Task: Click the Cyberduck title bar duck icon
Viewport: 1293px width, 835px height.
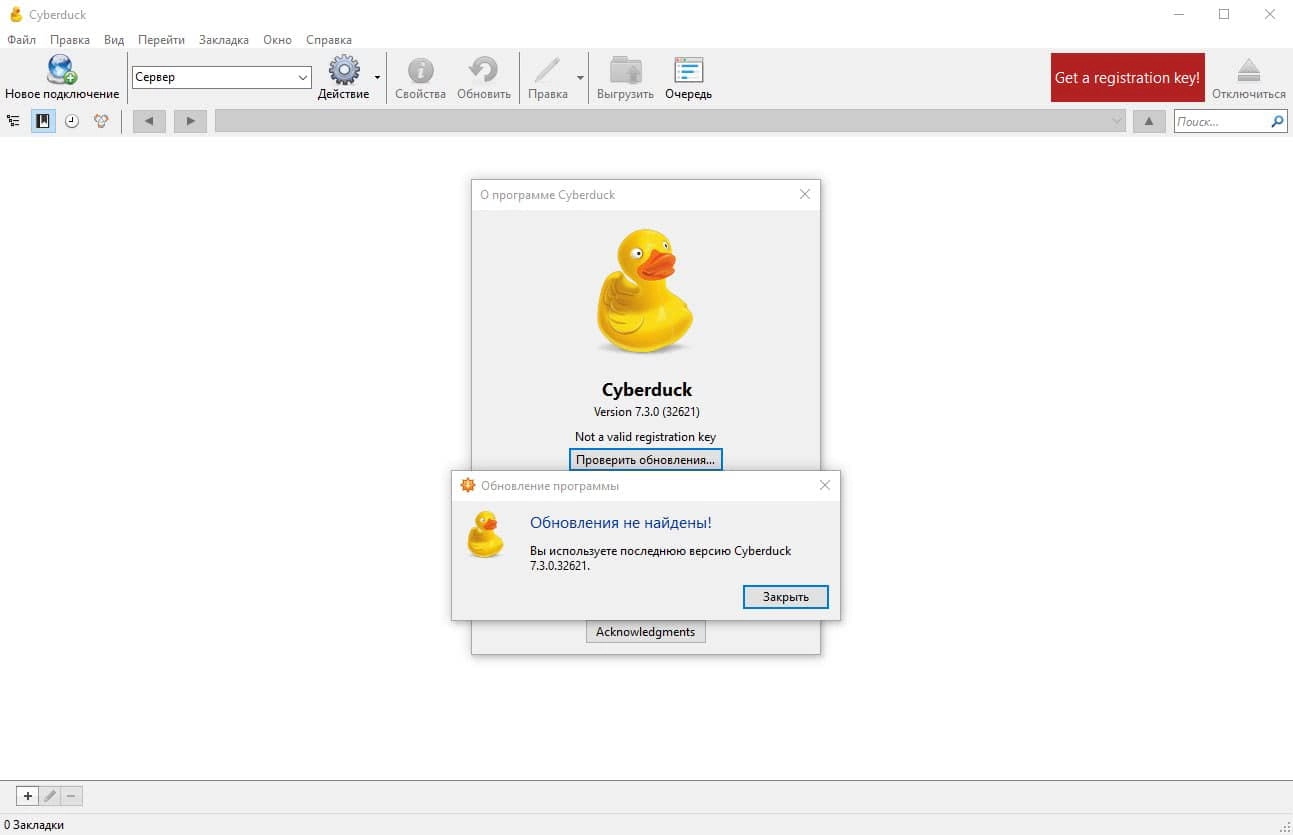Action: click(x=15, y=14)
